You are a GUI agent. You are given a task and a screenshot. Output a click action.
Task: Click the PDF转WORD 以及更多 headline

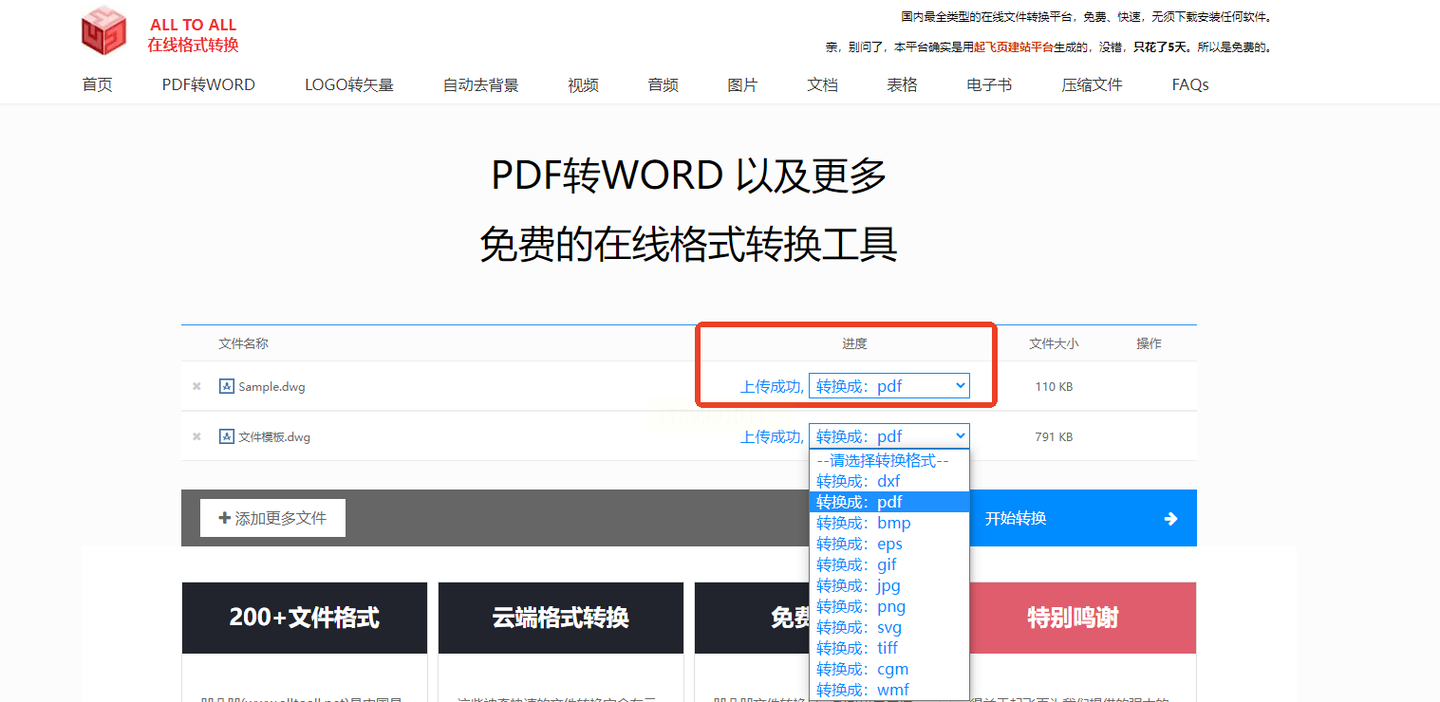[689, 175]
